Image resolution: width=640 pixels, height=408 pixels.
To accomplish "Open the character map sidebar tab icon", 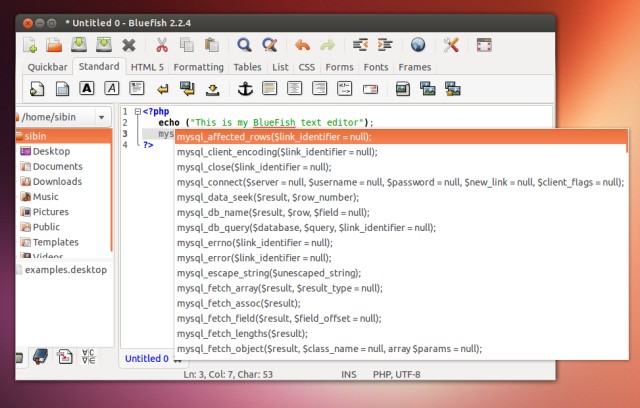I will click(x=89, y=357).
